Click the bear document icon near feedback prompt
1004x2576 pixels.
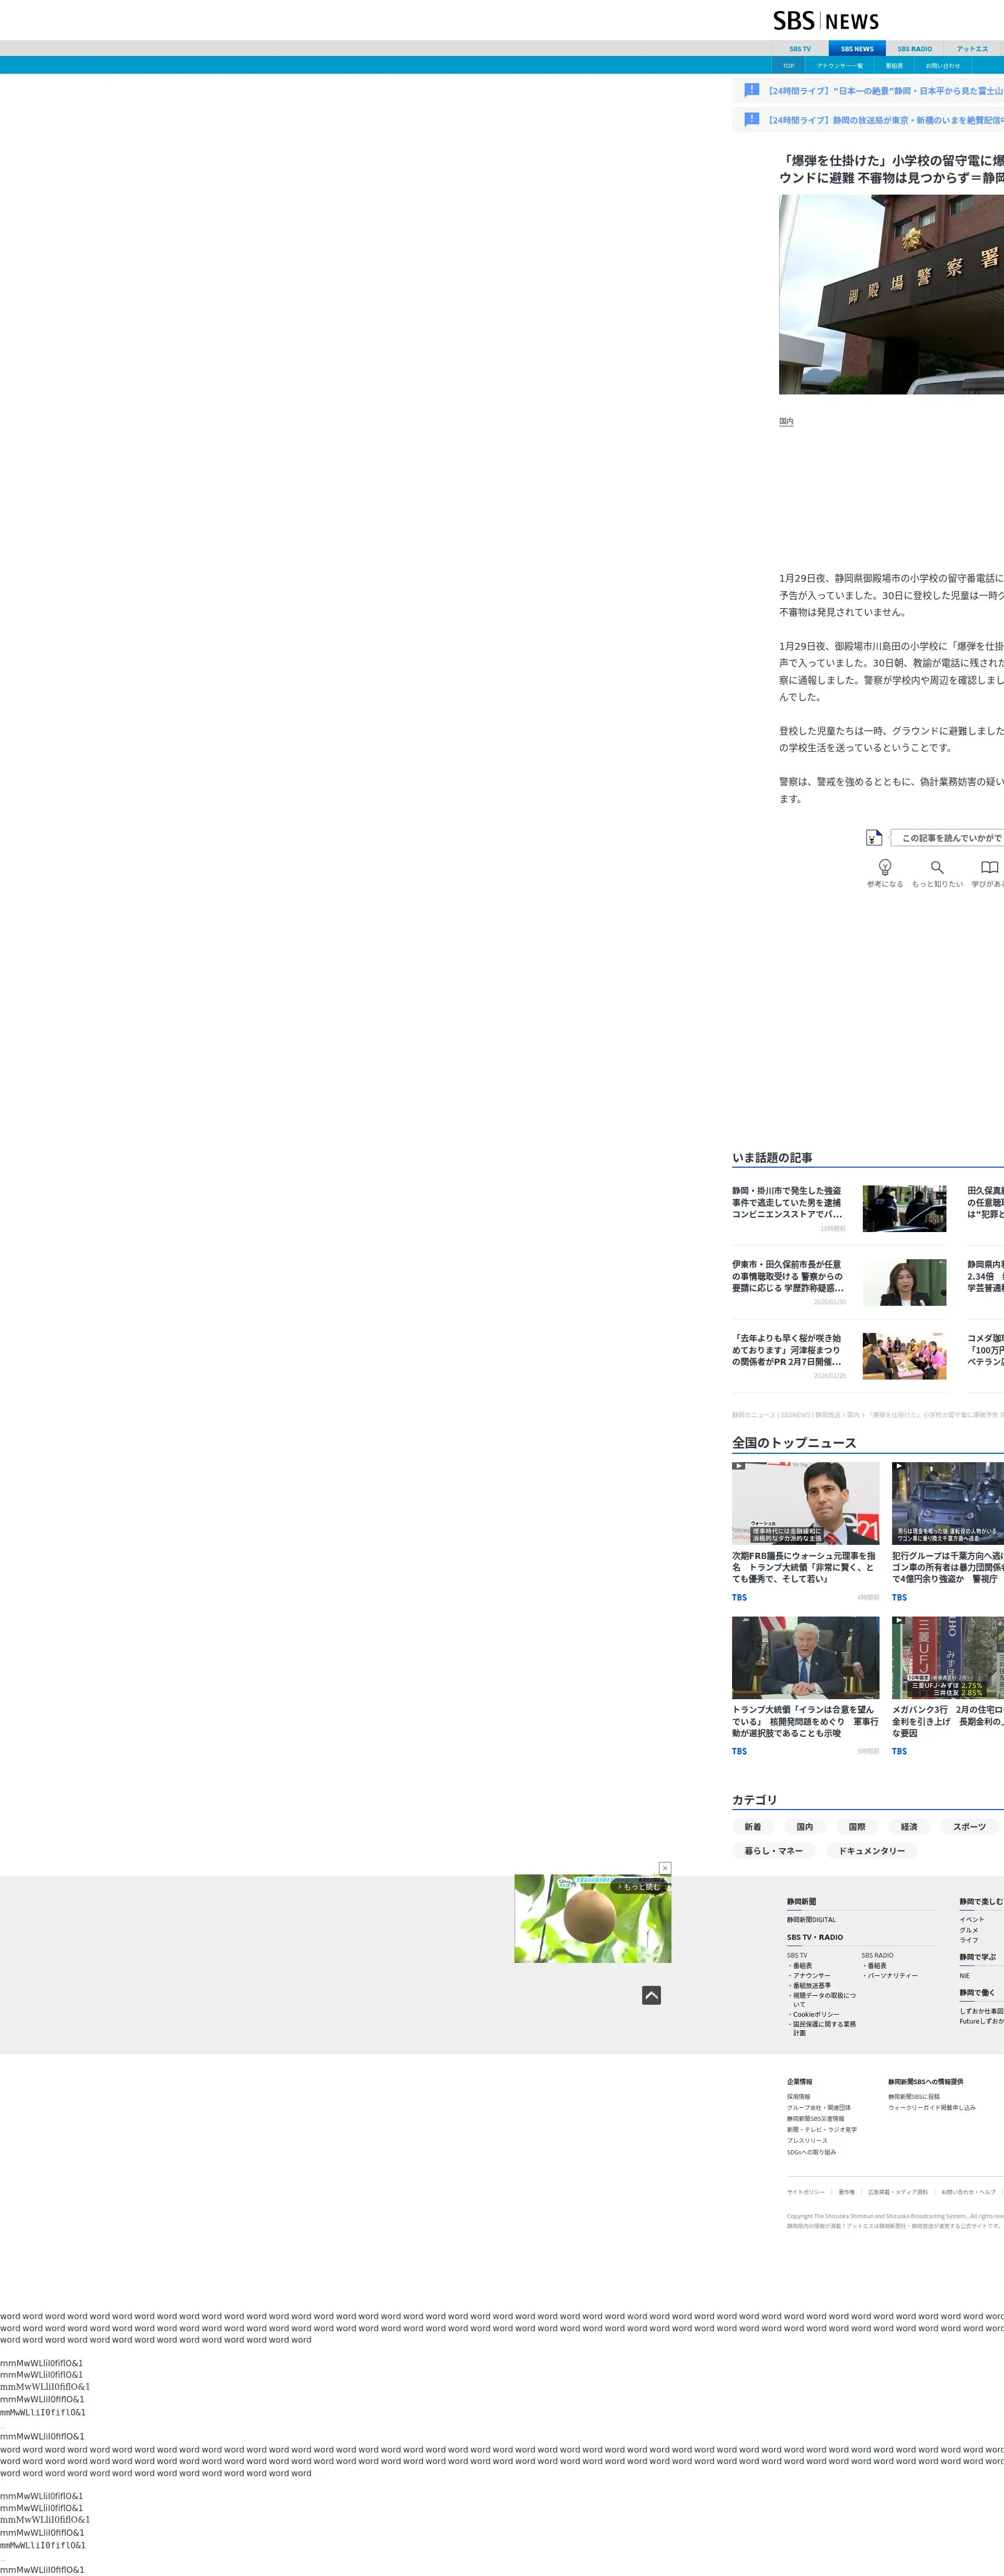coord(873,837)
